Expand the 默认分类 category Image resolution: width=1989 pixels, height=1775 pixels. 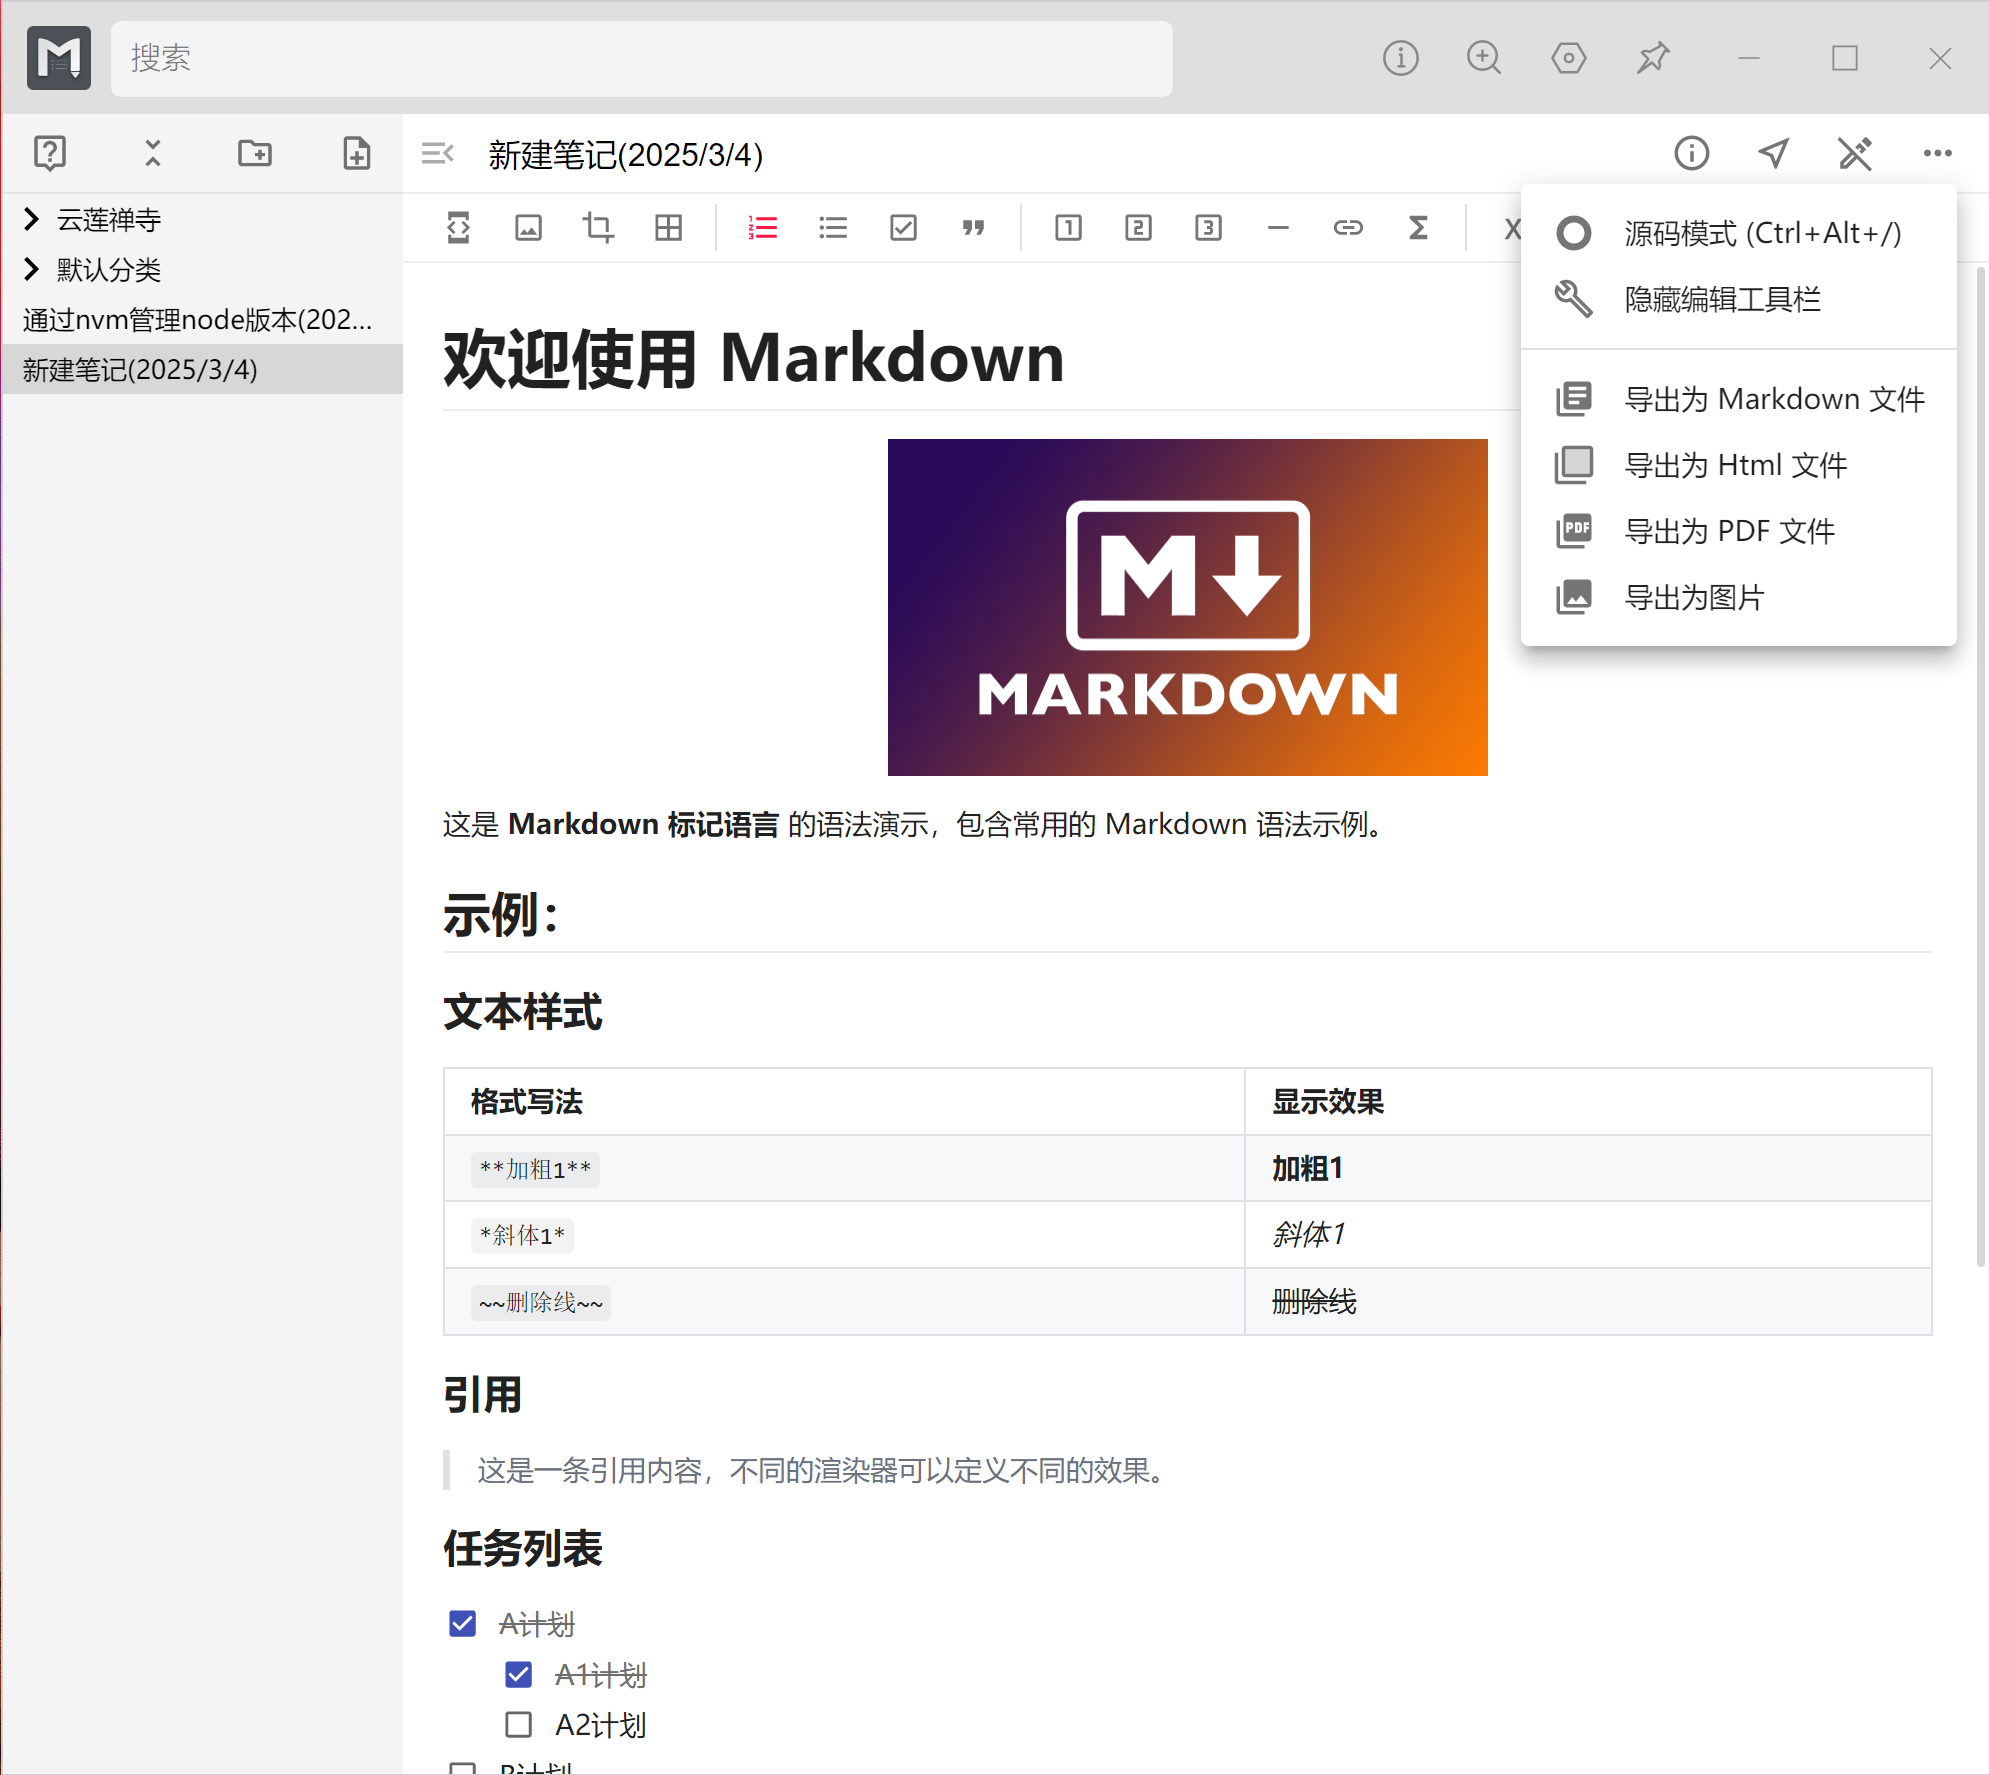[30, 269]
